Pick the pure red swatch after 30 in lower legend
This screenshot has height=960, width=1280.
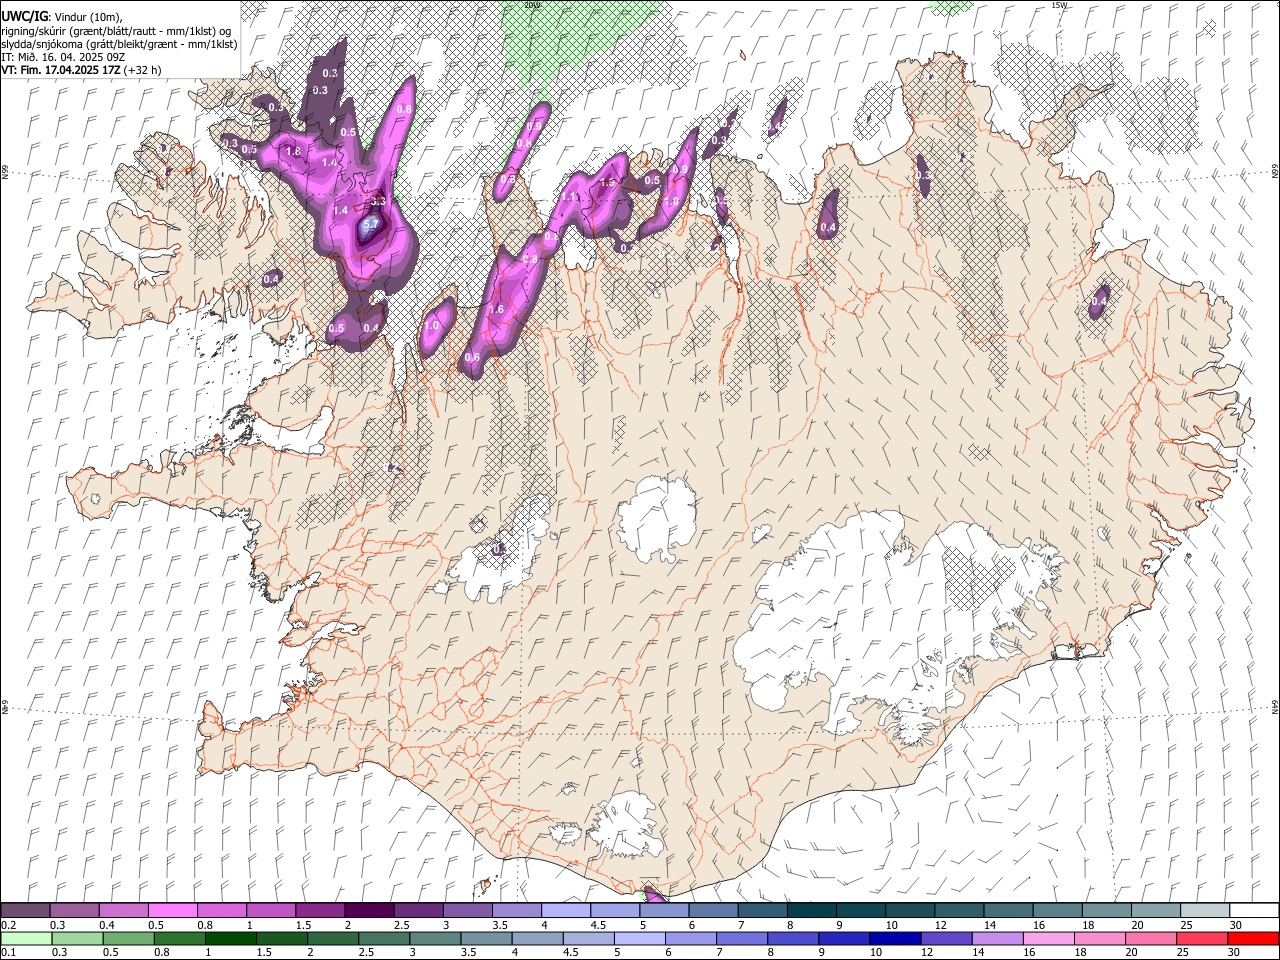[x=1252, y=938]
